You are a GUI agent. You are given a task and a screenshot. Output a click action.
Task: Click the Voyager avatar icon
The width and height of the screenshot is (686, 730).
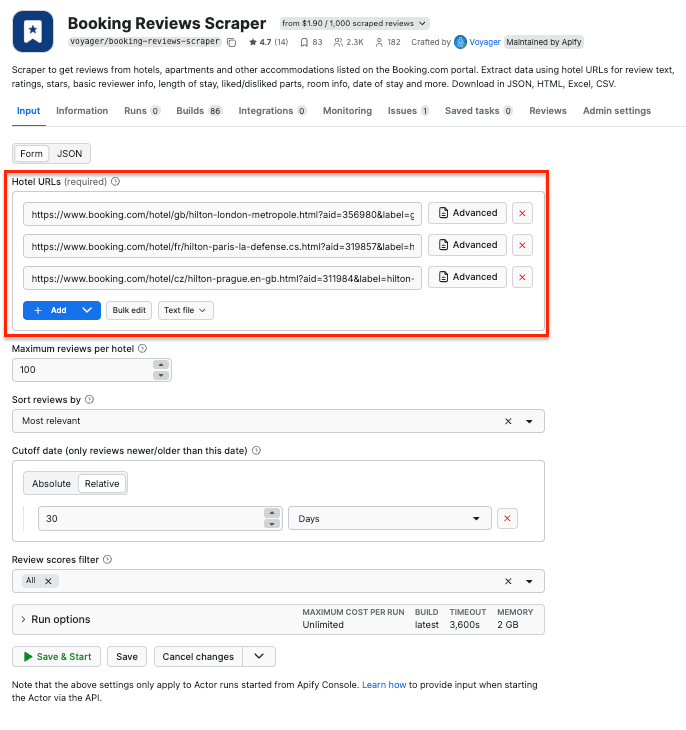click(x=460, y=42)
